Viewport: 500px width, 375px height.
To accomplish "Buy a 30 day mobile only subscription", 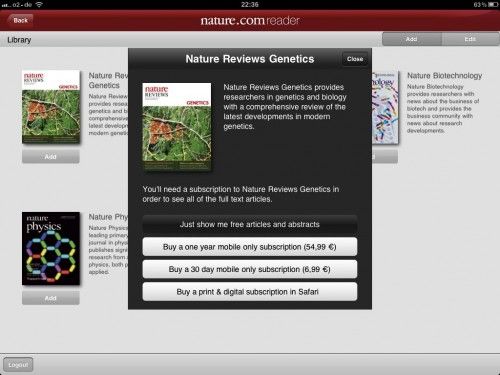I will 250,269.
